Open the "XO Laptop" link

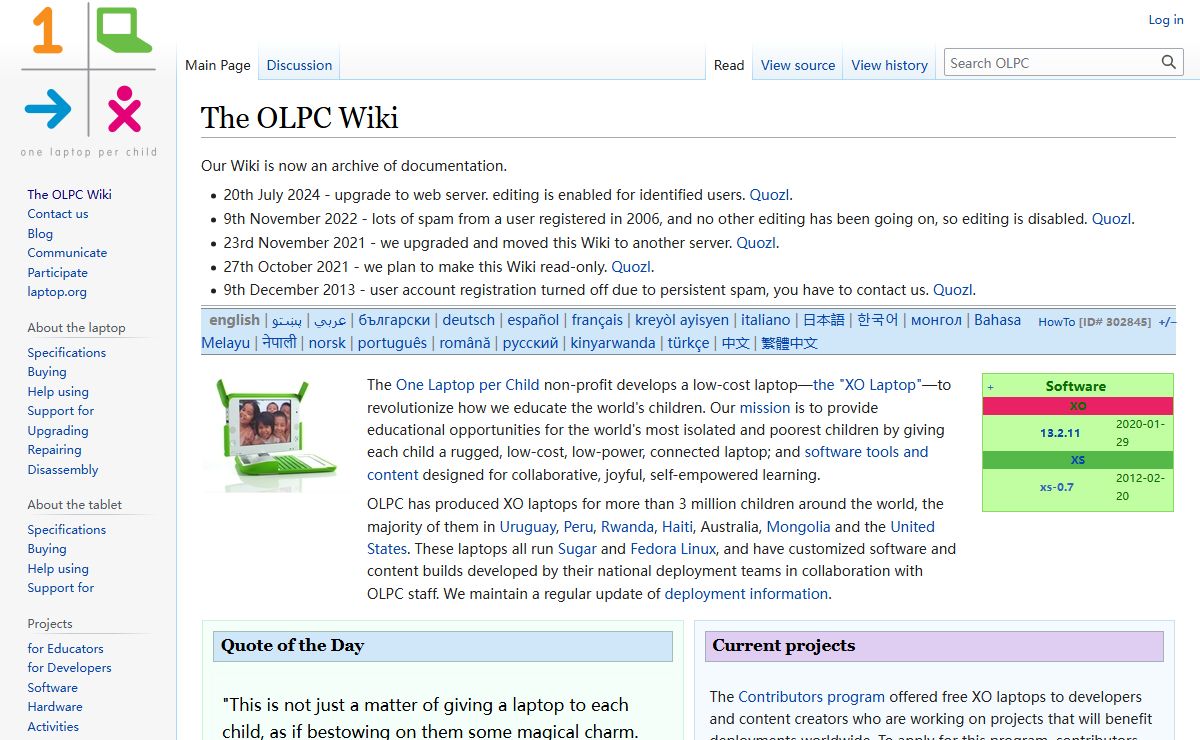coord(867,384)
